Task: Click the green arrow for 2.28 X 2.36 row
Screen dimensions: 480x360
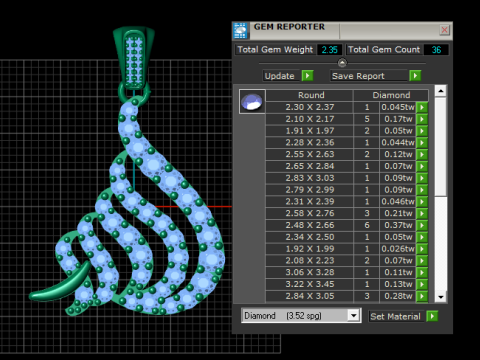Action: 422,143
